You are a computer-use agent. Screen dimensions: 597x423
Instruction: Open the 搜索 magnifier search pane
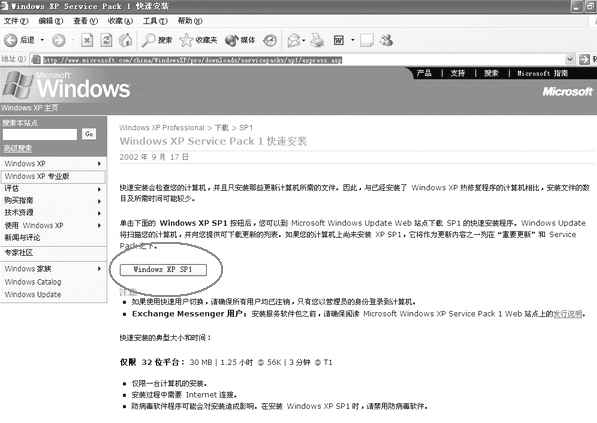coord(156,40)
